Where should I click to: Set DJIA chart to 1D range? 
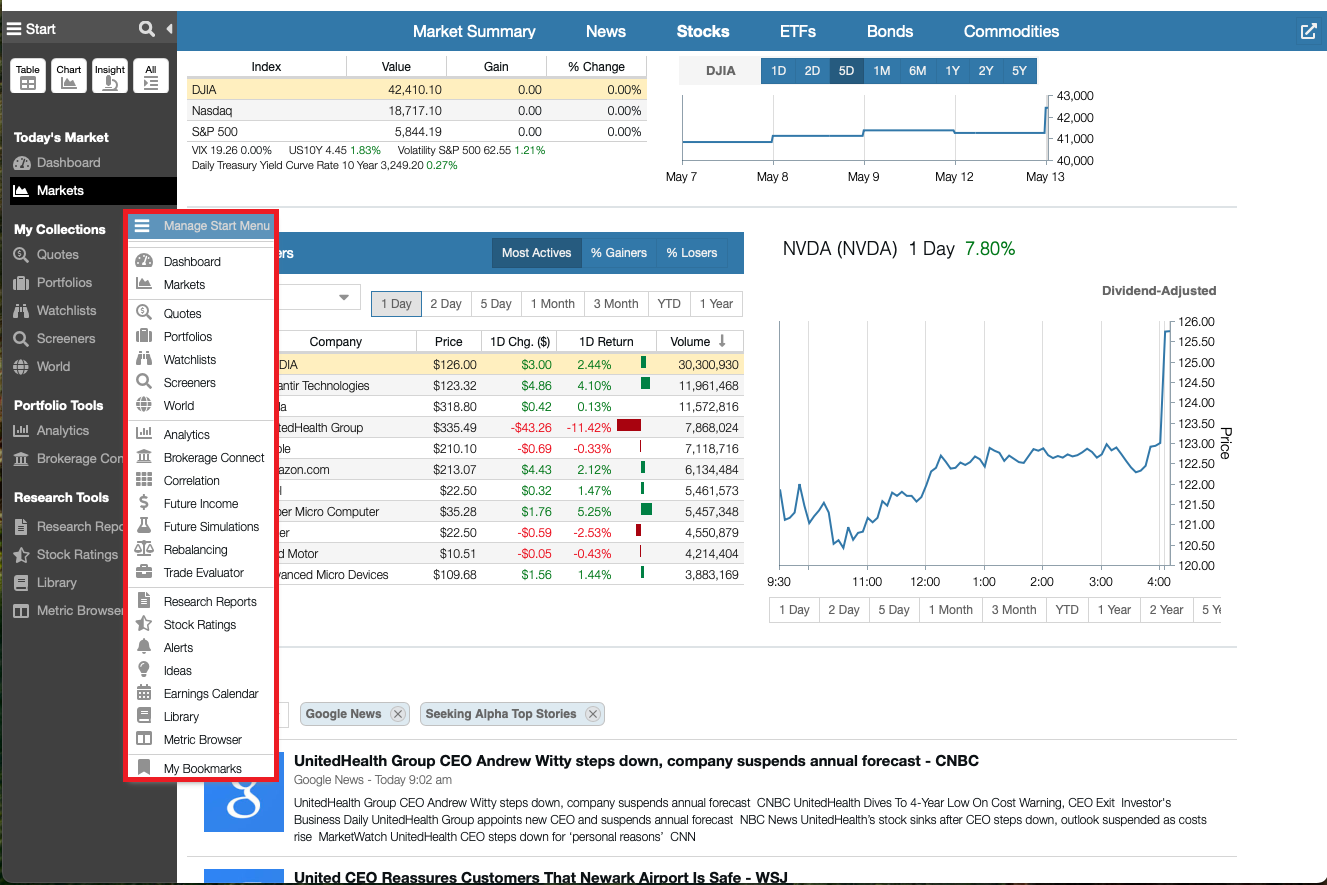tap(778, 71)
